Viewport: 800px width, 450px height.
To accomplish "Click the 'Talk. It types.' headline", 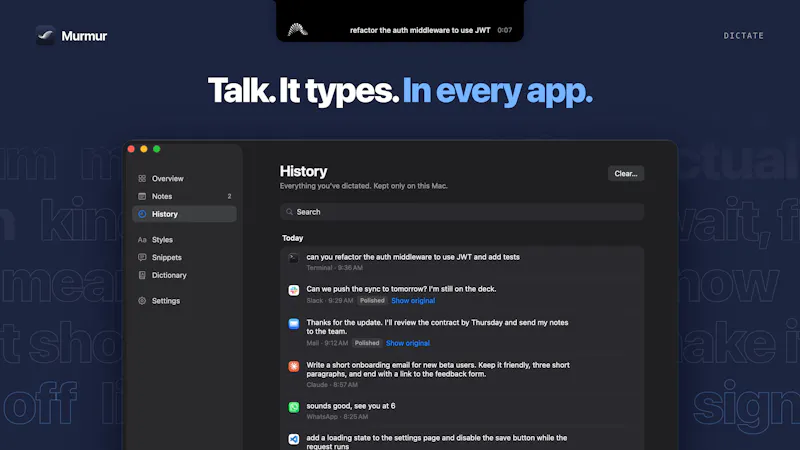I will tap(303, 91).
